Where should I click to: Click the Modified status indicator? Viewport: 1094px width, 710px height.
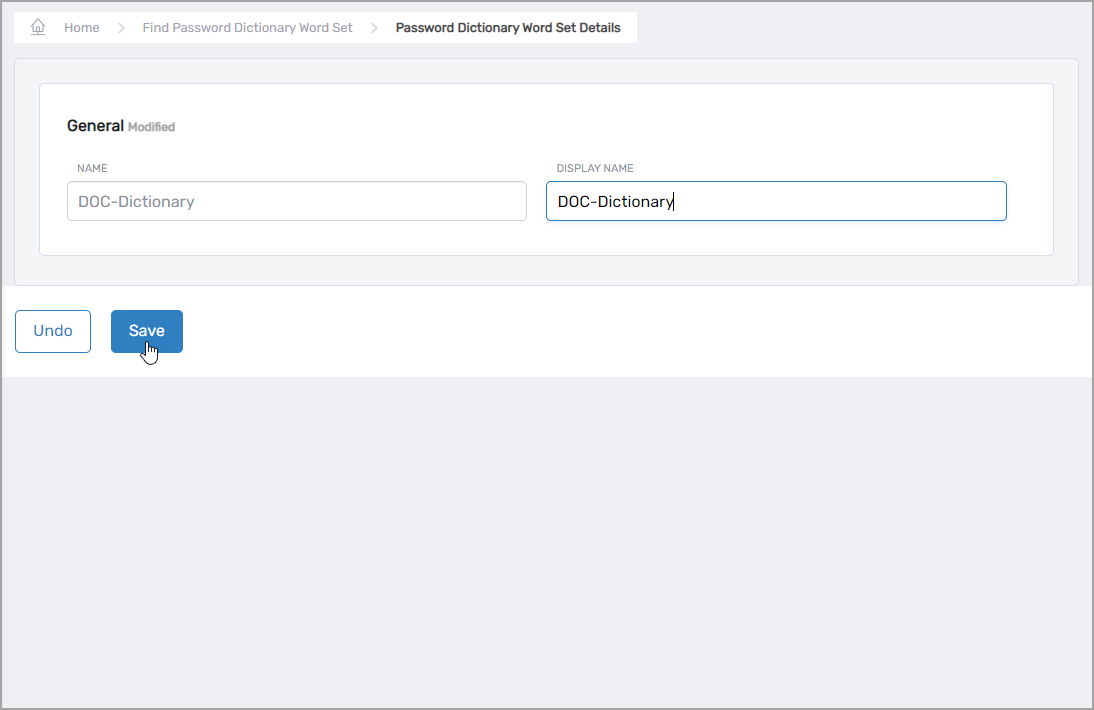(x=152, y=127)
